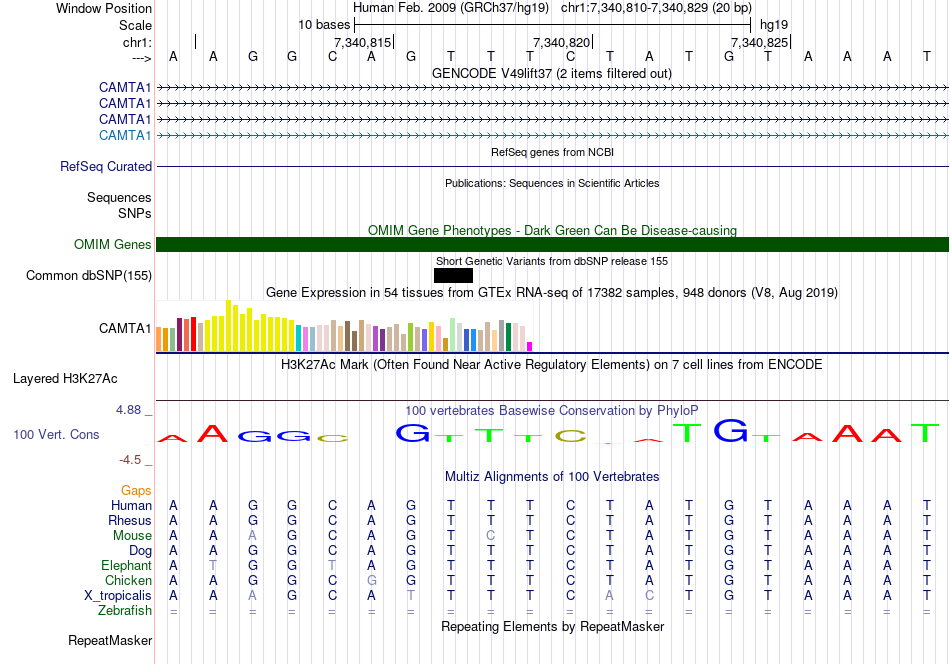Click the Layered H3K27Ac track label
Image resolution: width=950 pixels, height=664 pixels.
click(x=65, y=379)
